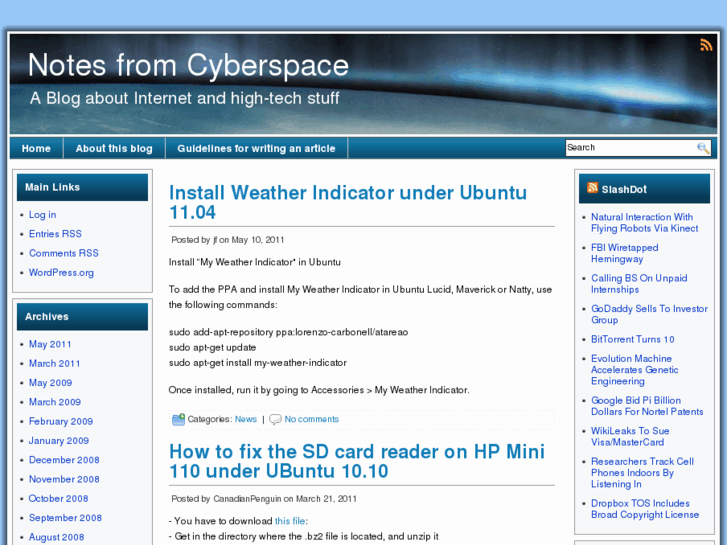Click the SlashDot RSS feed icon
Screen dimensions: 727x545
(x=592, y=187)
